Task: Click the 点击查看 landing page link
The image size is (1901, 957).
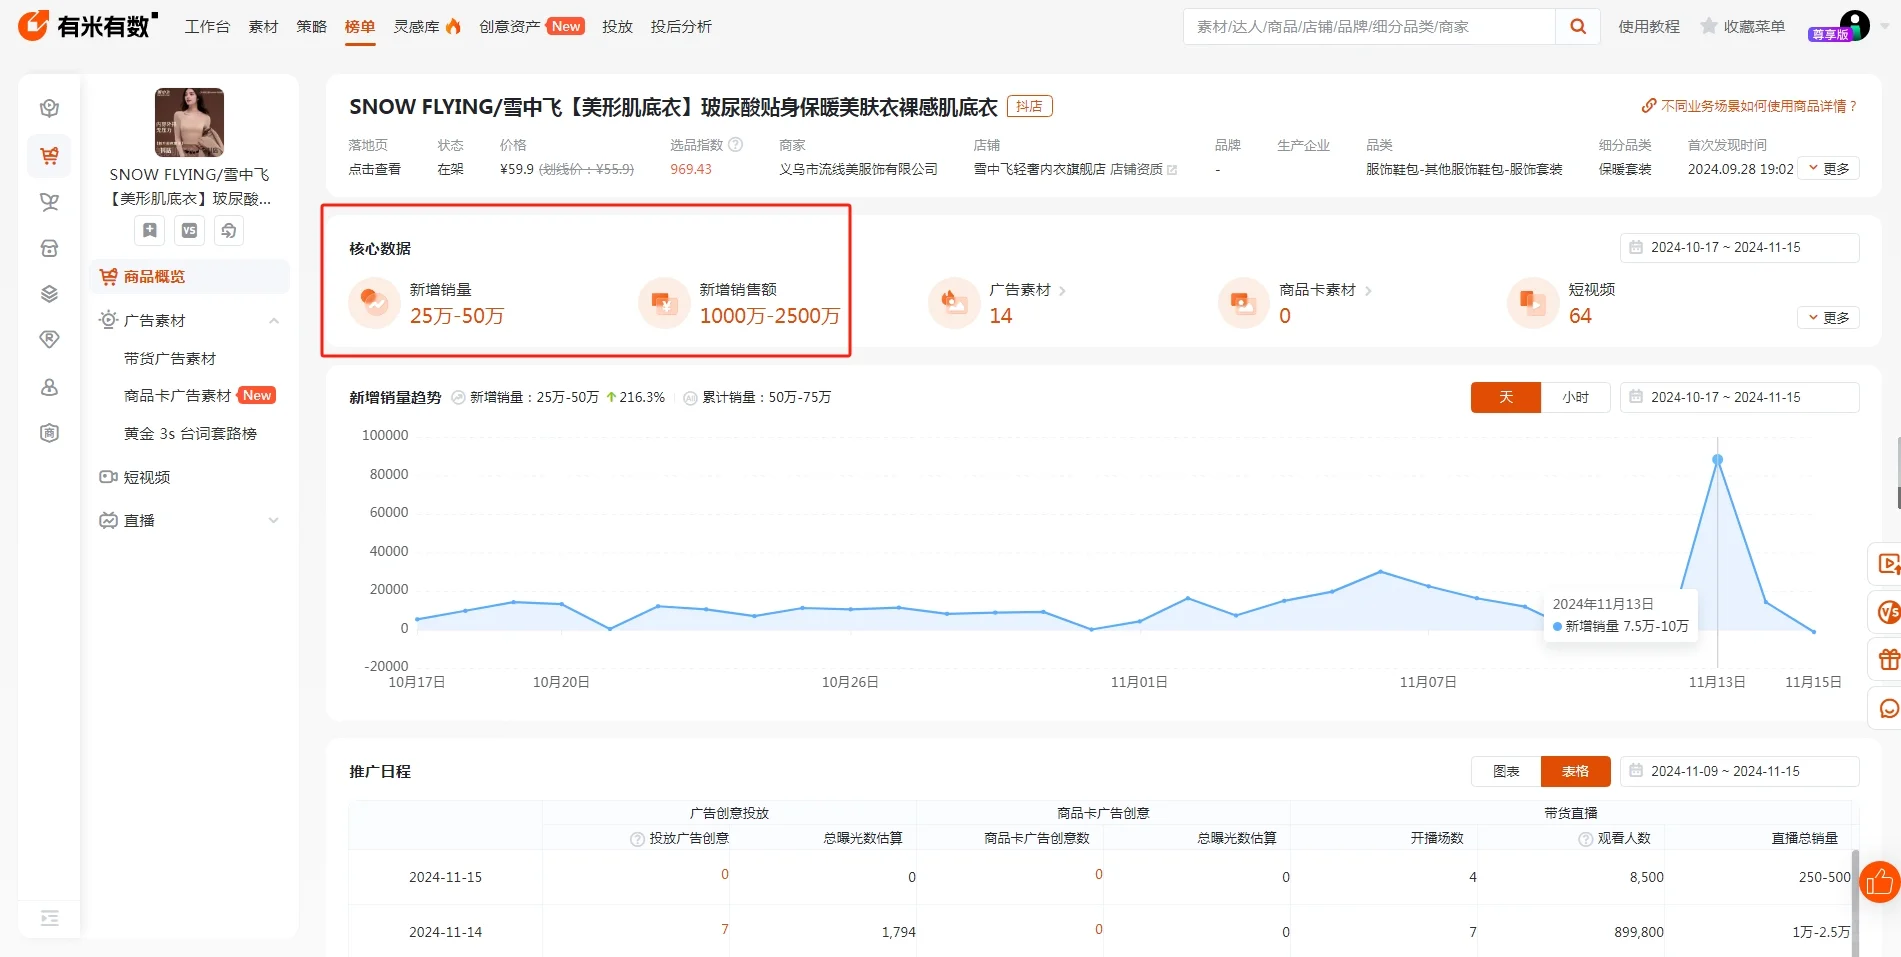Action: pos(375,168)
